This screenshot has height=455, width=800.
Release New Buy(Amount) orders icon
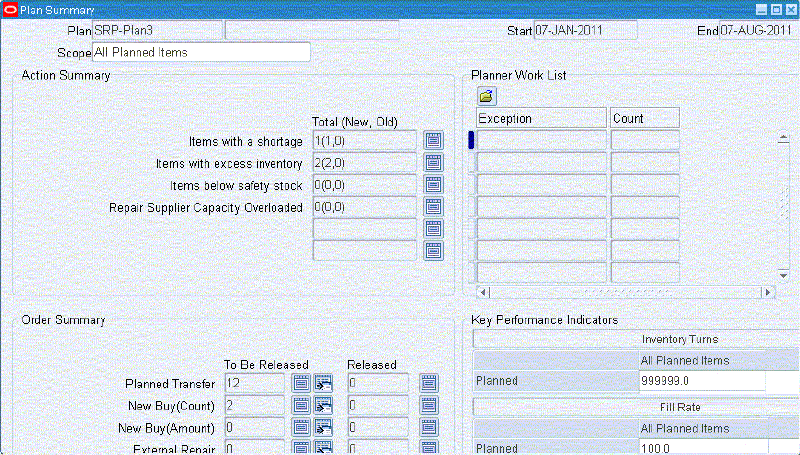click(323, 427)
